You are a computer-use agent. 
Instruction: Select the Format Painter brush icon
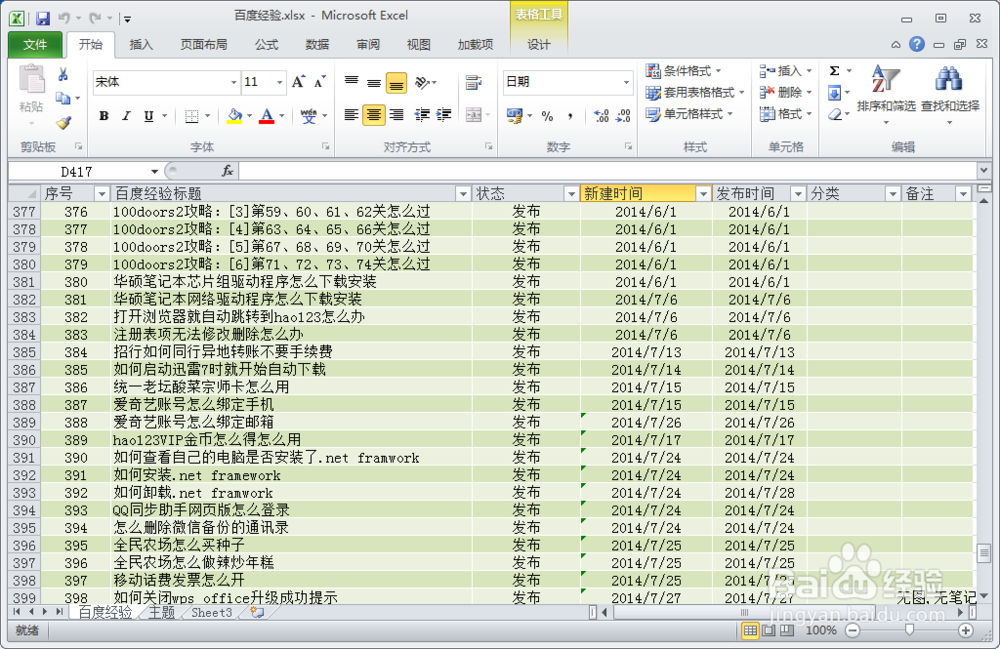(63, 122)
